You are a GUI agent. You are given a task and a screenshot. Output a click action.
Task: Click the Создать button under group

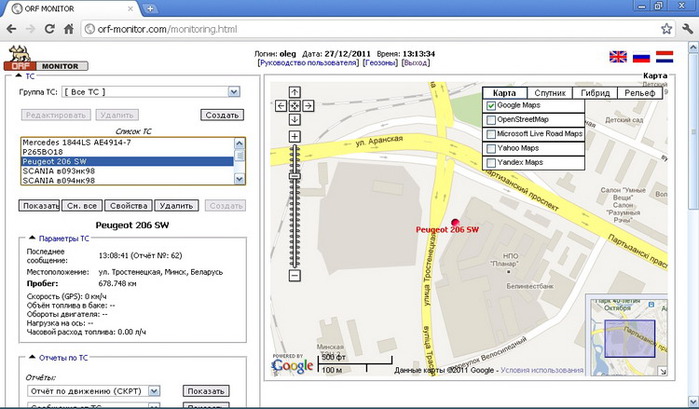222,115
